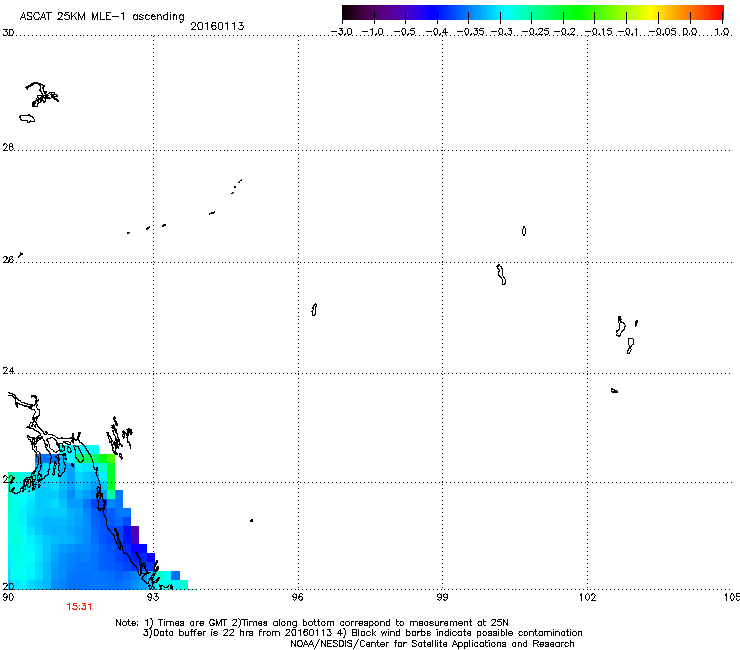This screenshot has width=740, height=650.
Task: Click the longitude label 90
Action: pos(8,597)
